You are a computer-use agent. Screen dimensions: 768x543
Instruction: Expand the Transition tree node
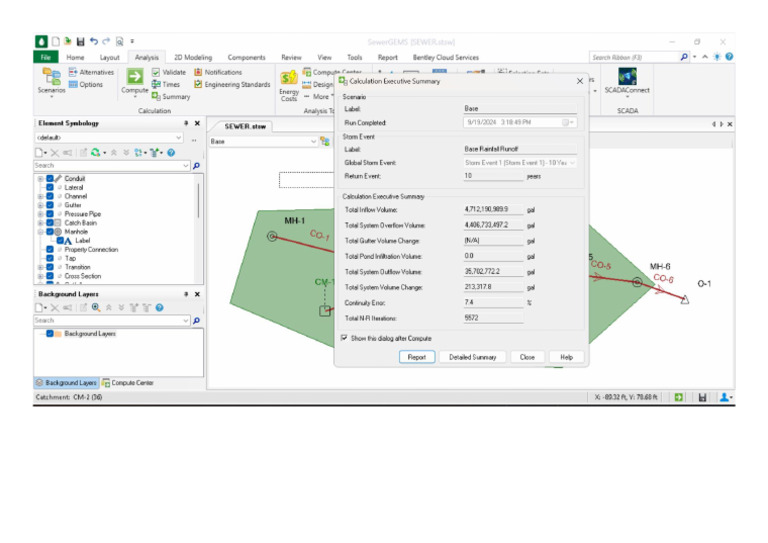click(x=41, y=267)
